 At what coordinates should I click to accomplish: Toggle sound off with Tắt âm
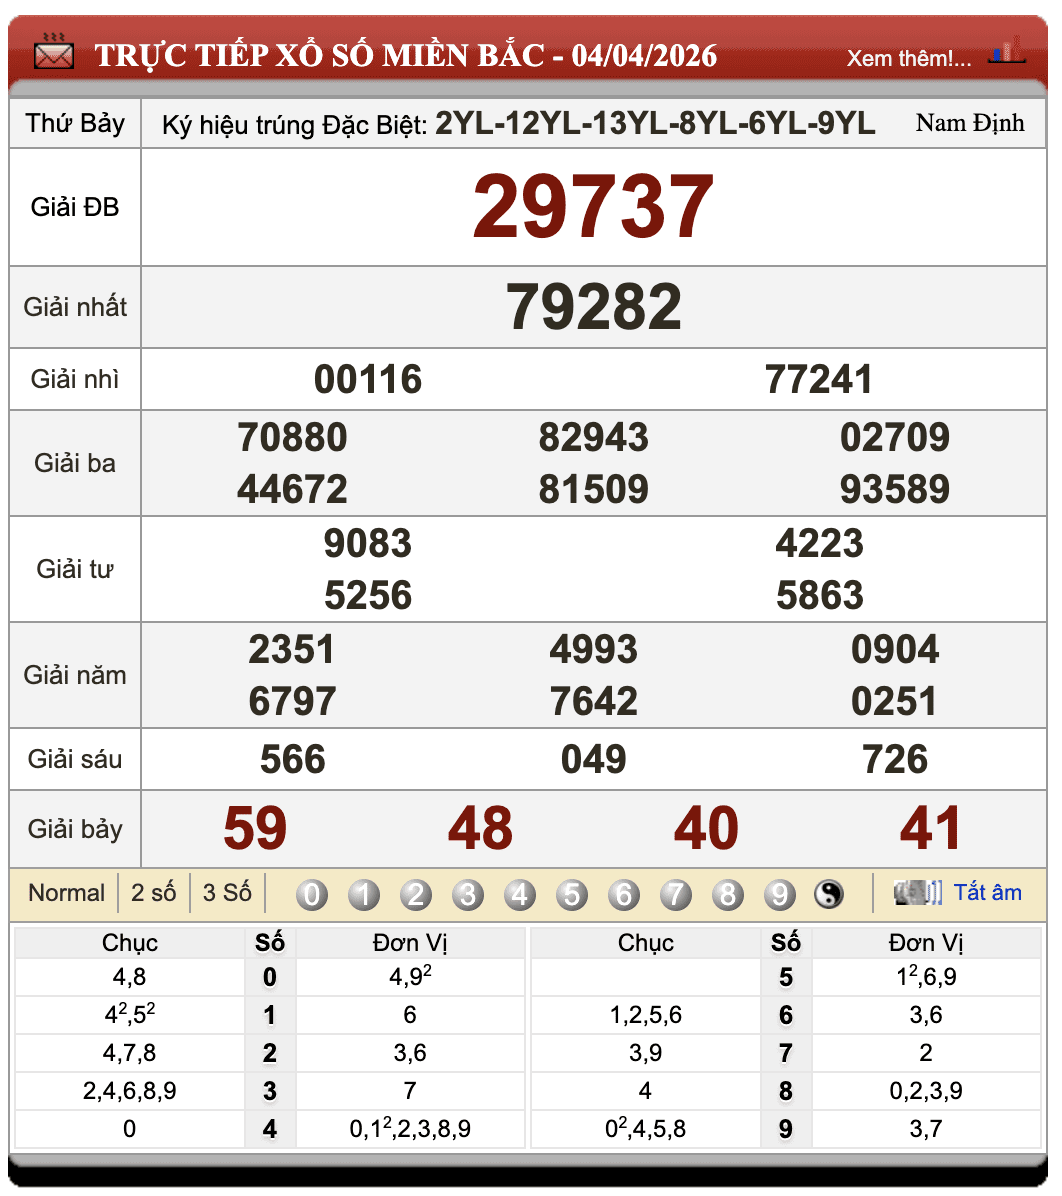pyautogui.click(x=987, y=893)
